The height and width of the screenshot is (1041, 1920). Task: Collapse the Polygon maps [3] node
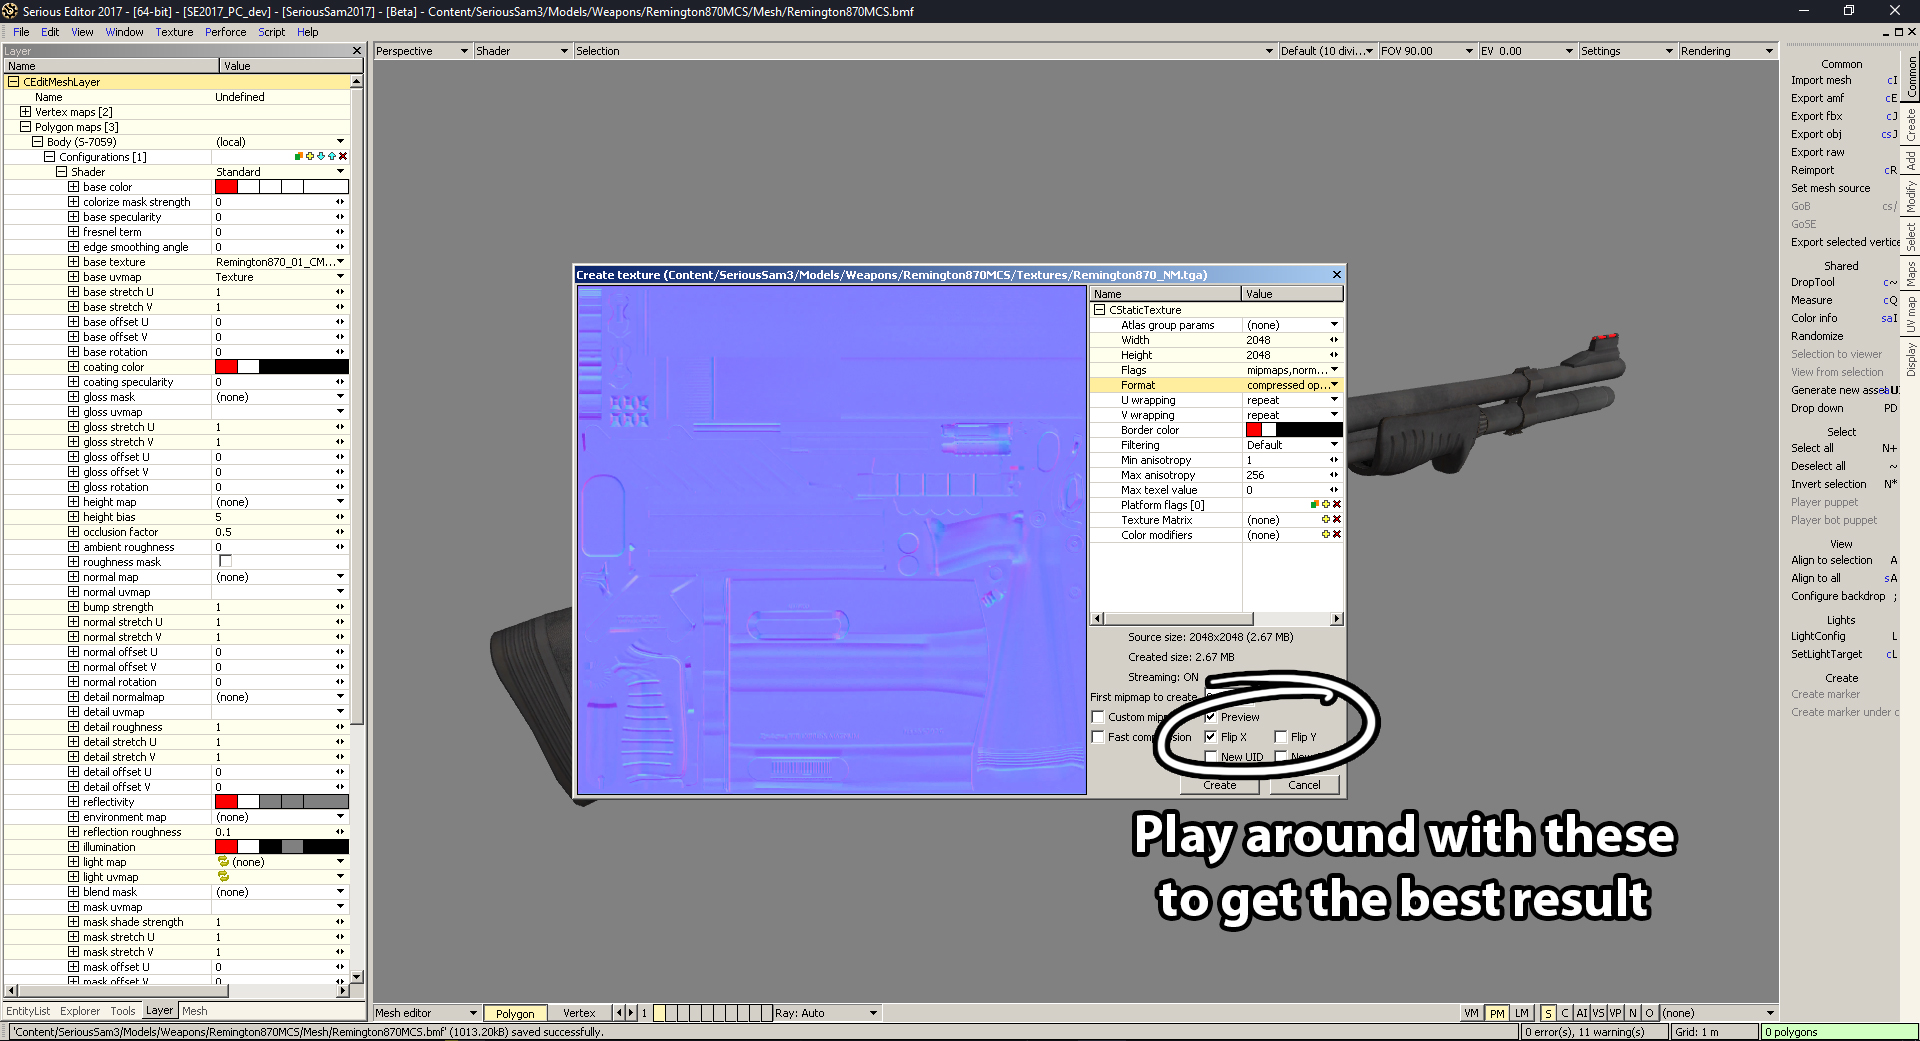point(26,127)
